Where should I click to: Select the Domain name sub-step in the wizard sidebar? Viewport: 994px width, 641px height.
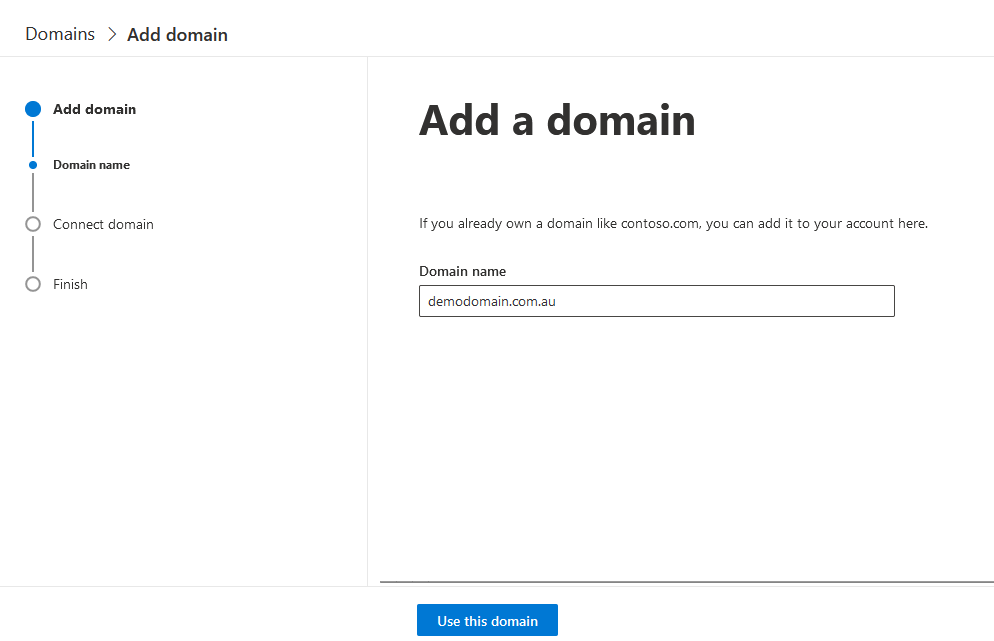[91, 165]
